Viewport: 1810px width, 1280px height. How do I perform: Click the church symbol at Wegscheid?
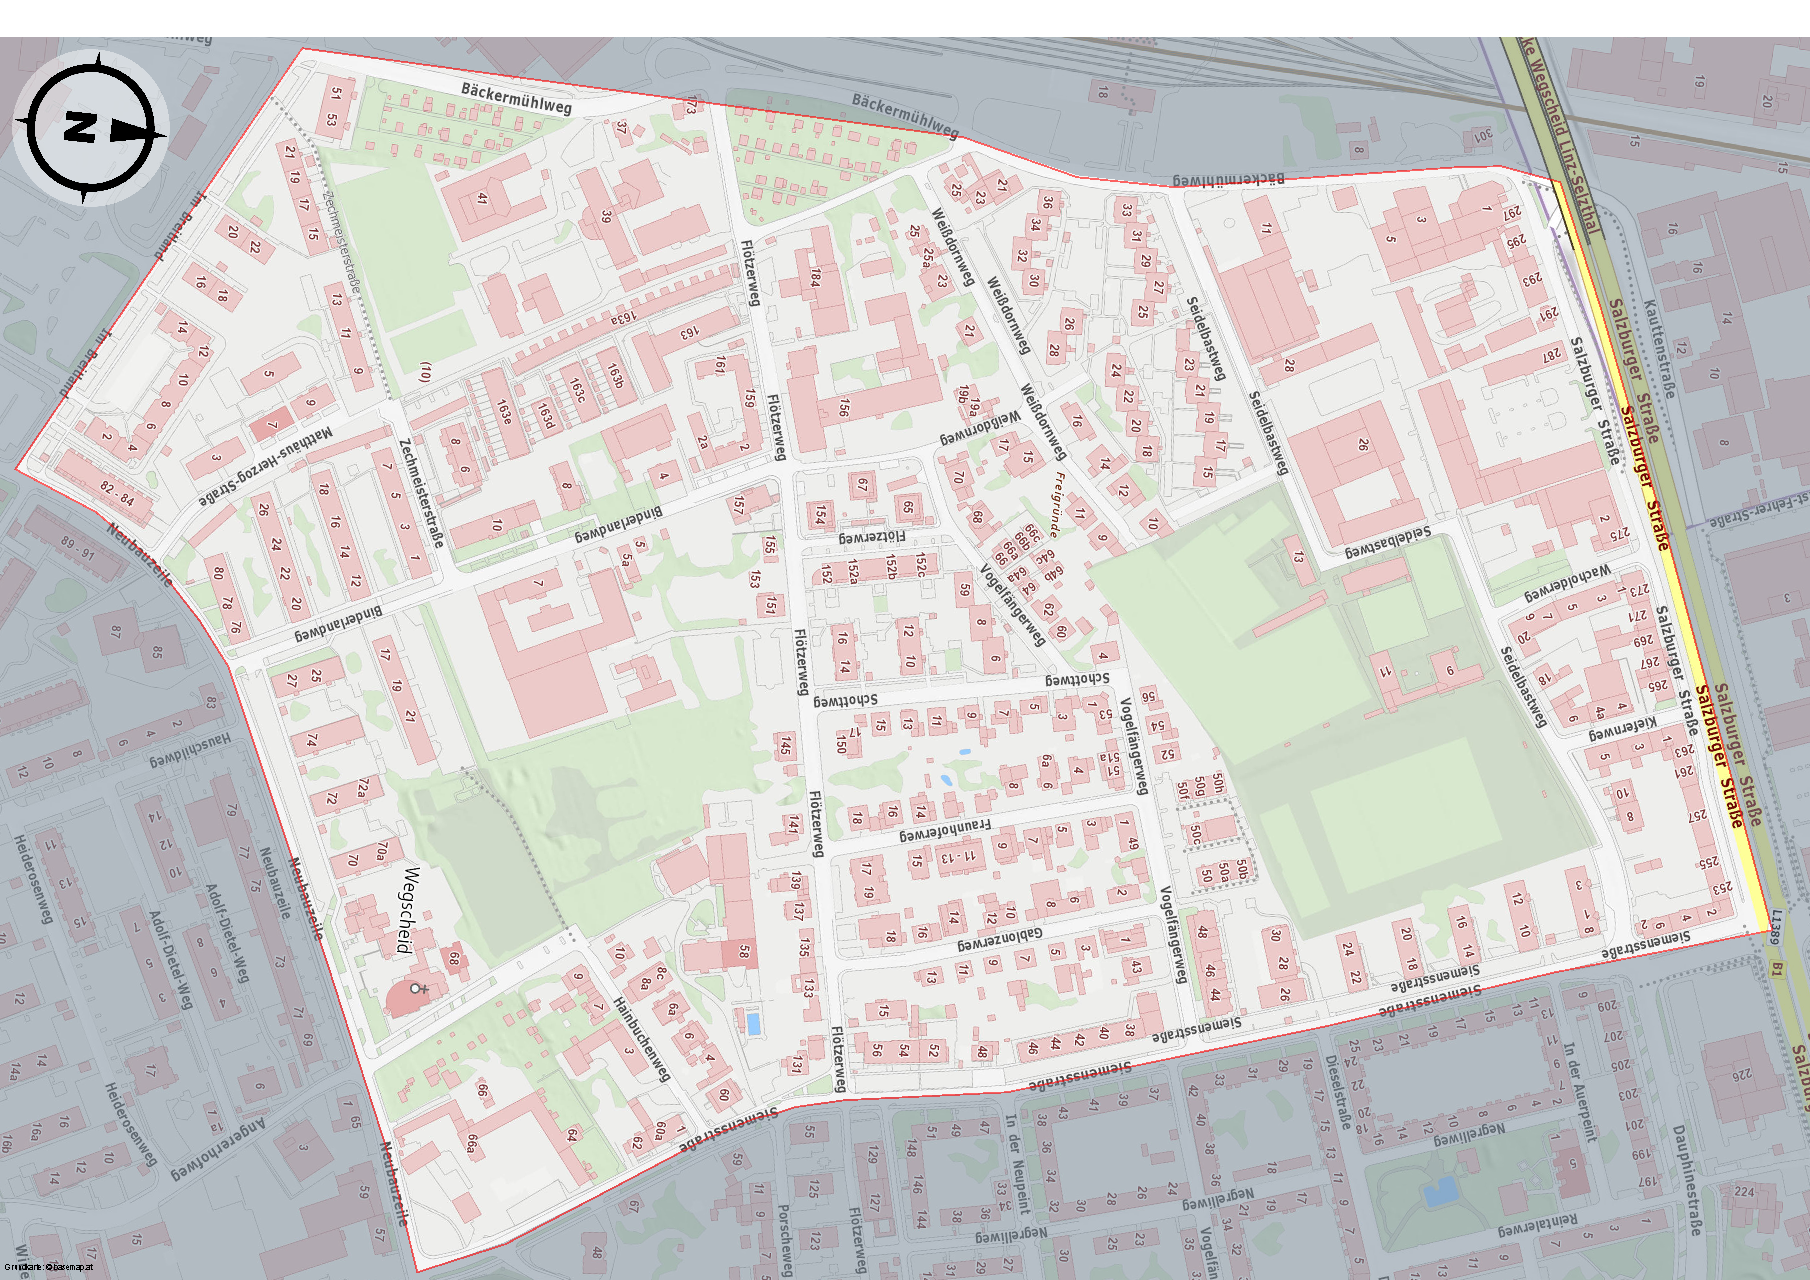point(418,988)
